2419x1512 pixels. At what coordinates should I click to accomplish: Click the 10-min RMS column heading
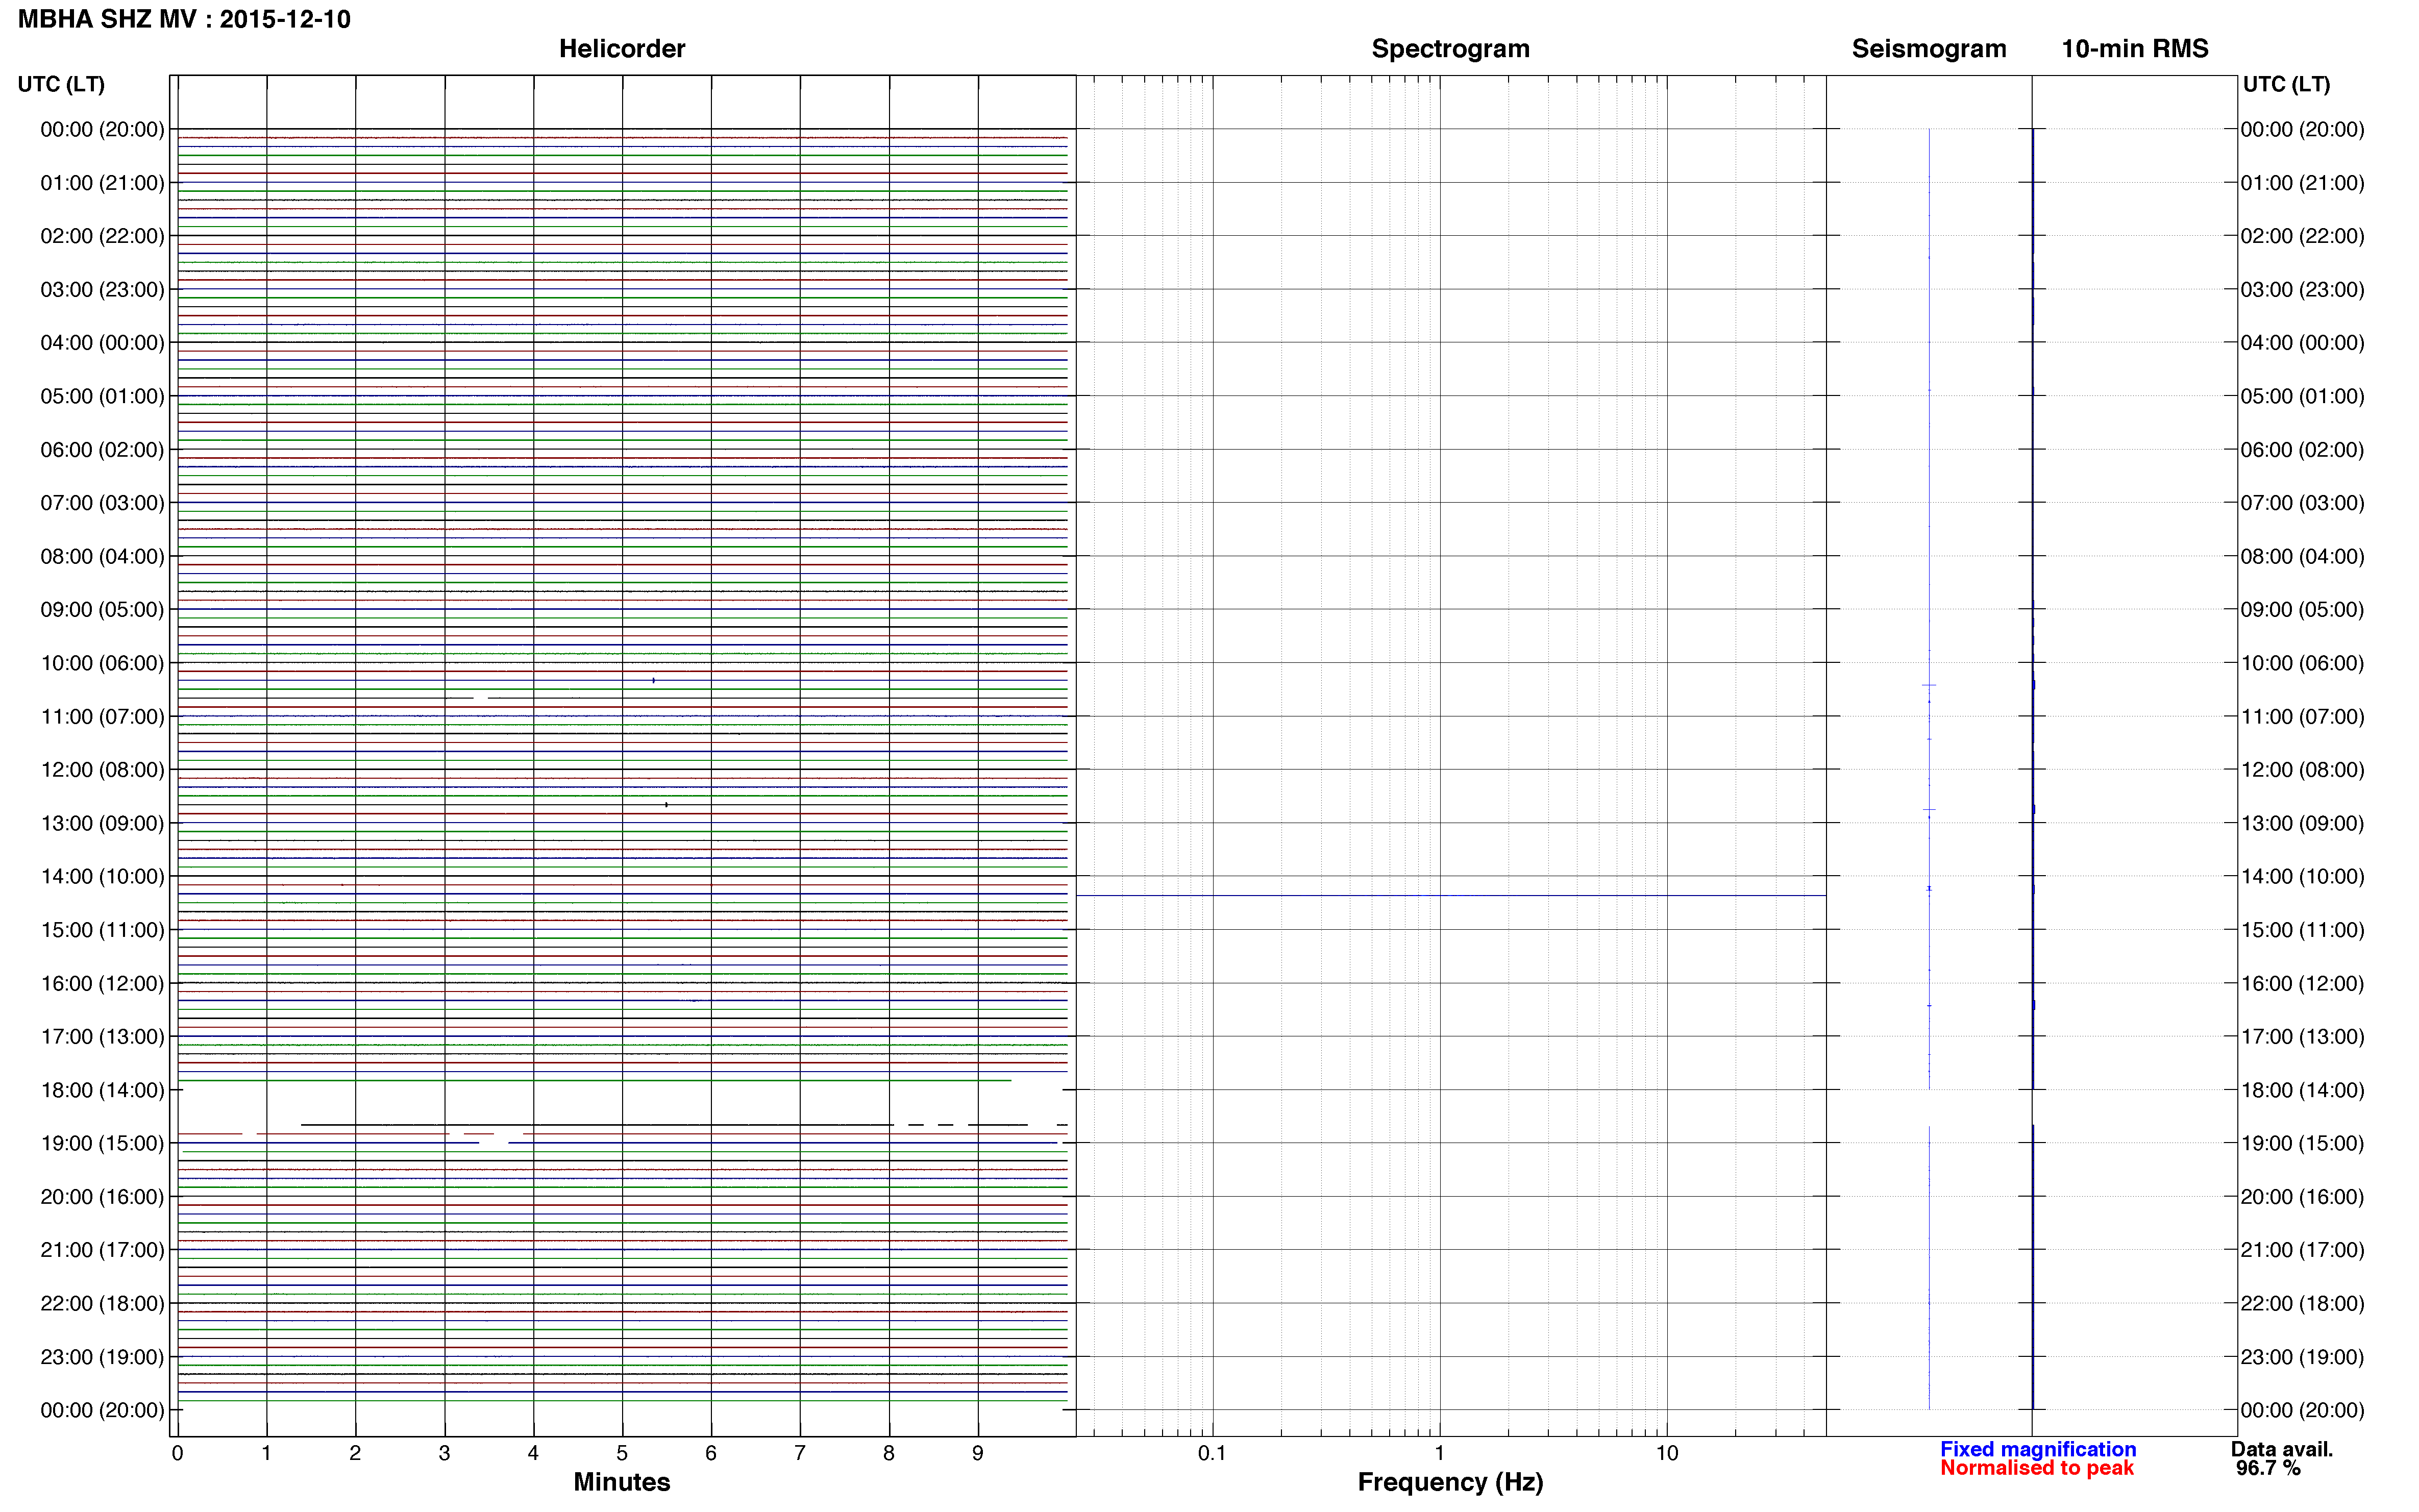[2135, 49]
